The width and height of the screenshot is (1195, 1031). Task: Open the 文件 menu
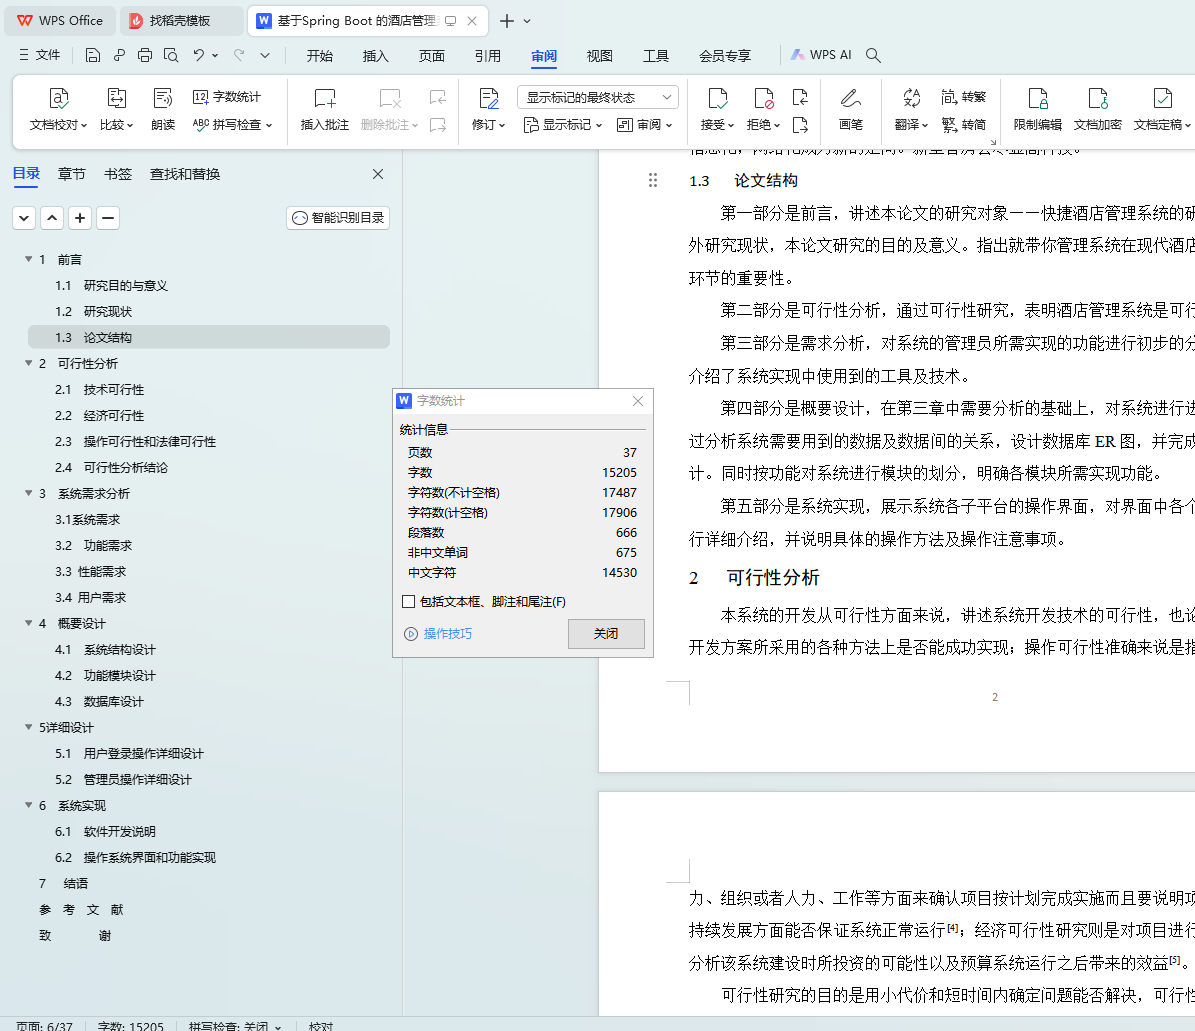40,55
